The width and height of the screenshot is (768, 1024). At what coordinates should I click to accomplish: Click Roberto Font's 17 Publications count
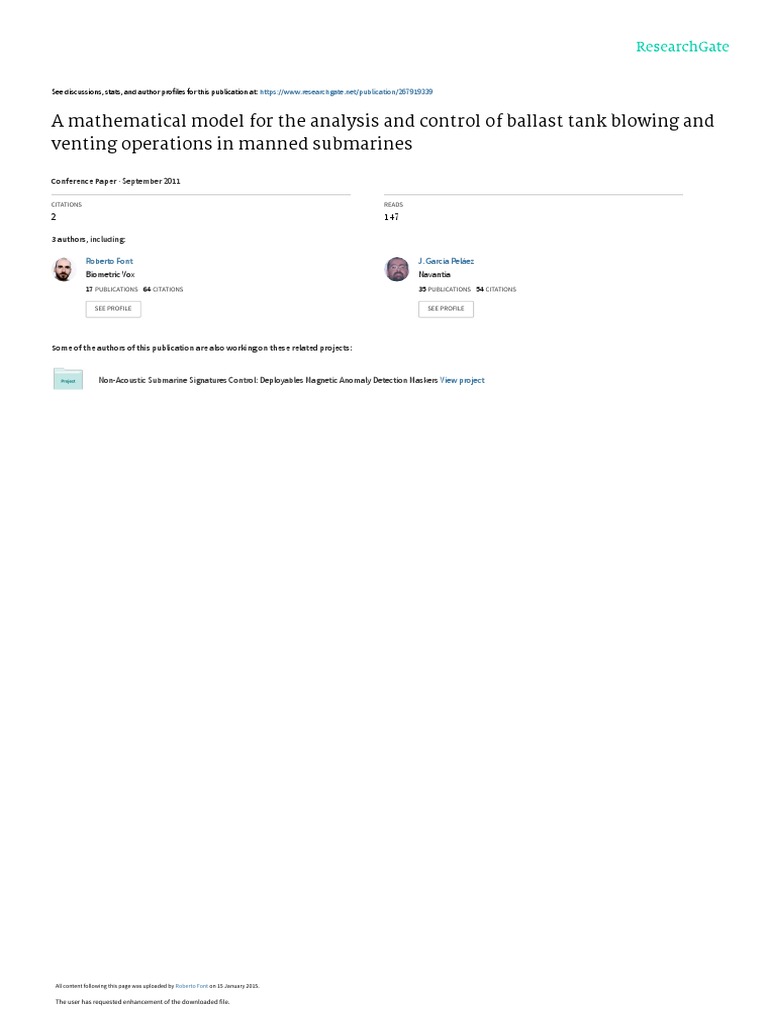[112, 289]
